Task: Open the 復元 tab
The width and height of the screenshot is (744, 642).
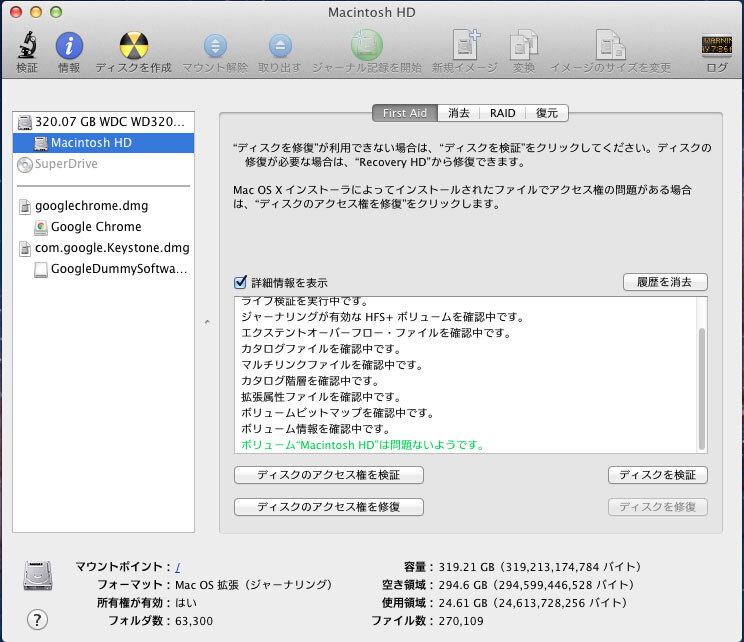Action: coord(547,113)
